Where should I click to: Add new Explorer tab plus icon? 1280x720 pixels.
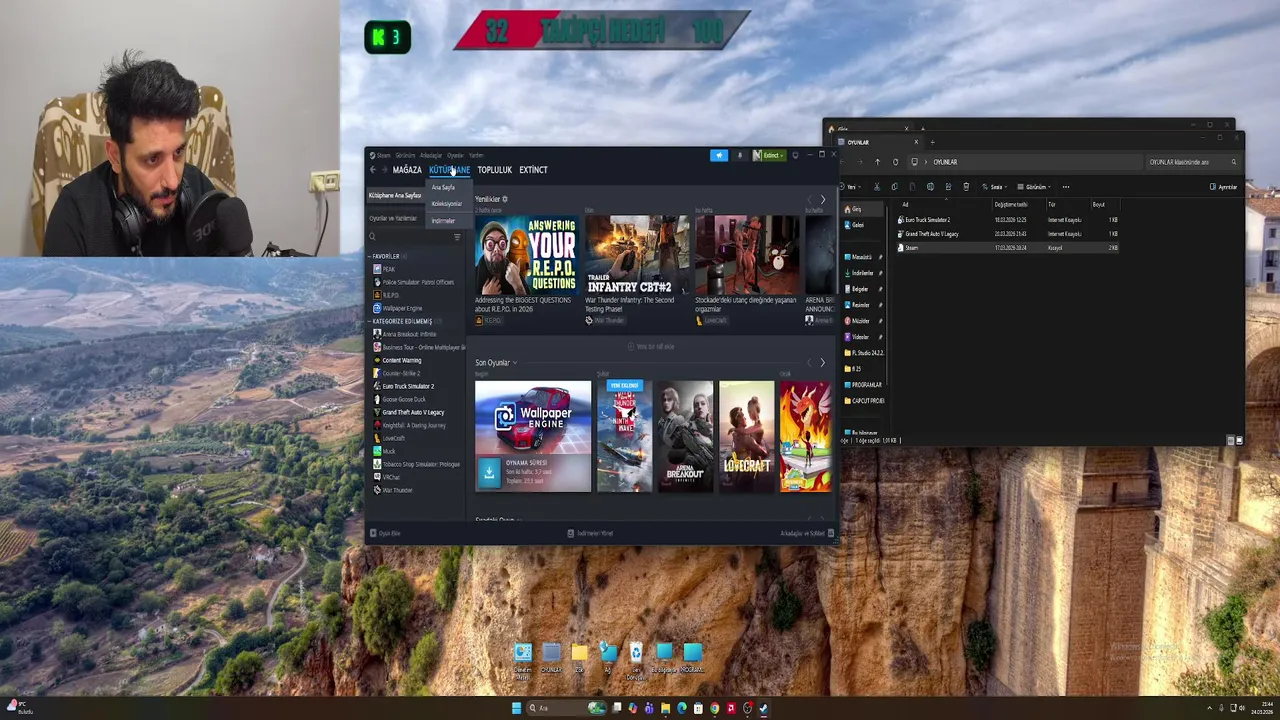pyautogui.click(x=932, y=142)
